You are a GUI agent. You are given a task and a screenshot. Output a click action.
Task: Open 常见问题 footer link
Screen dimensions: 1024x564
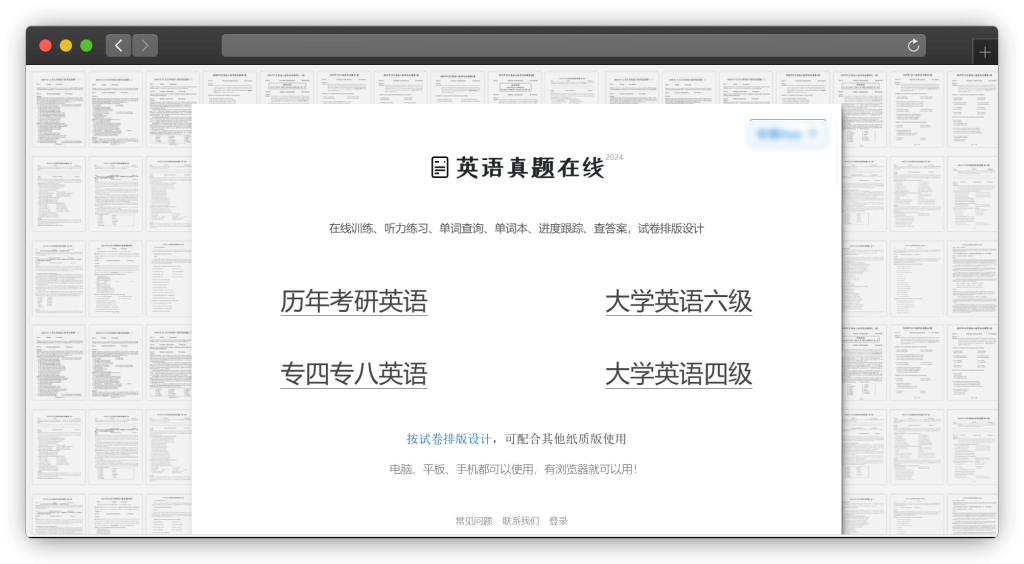pyautogui.click(x=473, y=521)
